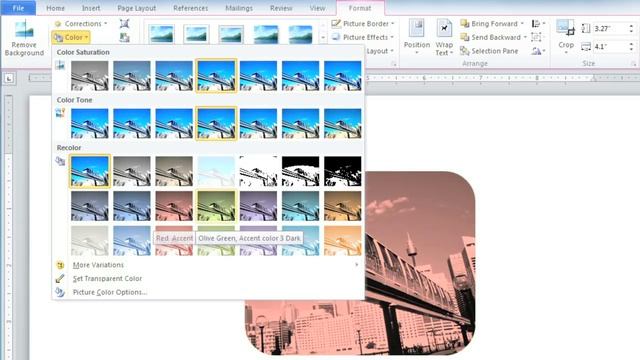Viewport: 640px width, 360px height.
Task: Open the Size dialog launcher
Action: pyautogui.click(x=633, y=64)
